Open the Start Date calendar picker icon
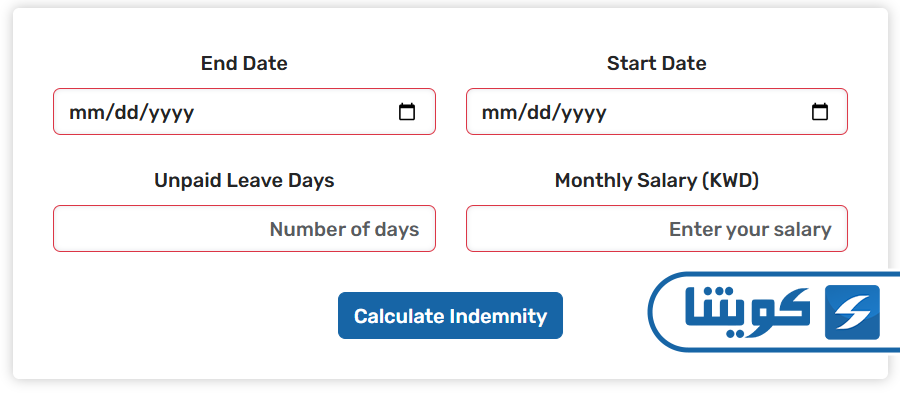Screen dimensions: 900x393 [x=820, y=112]
